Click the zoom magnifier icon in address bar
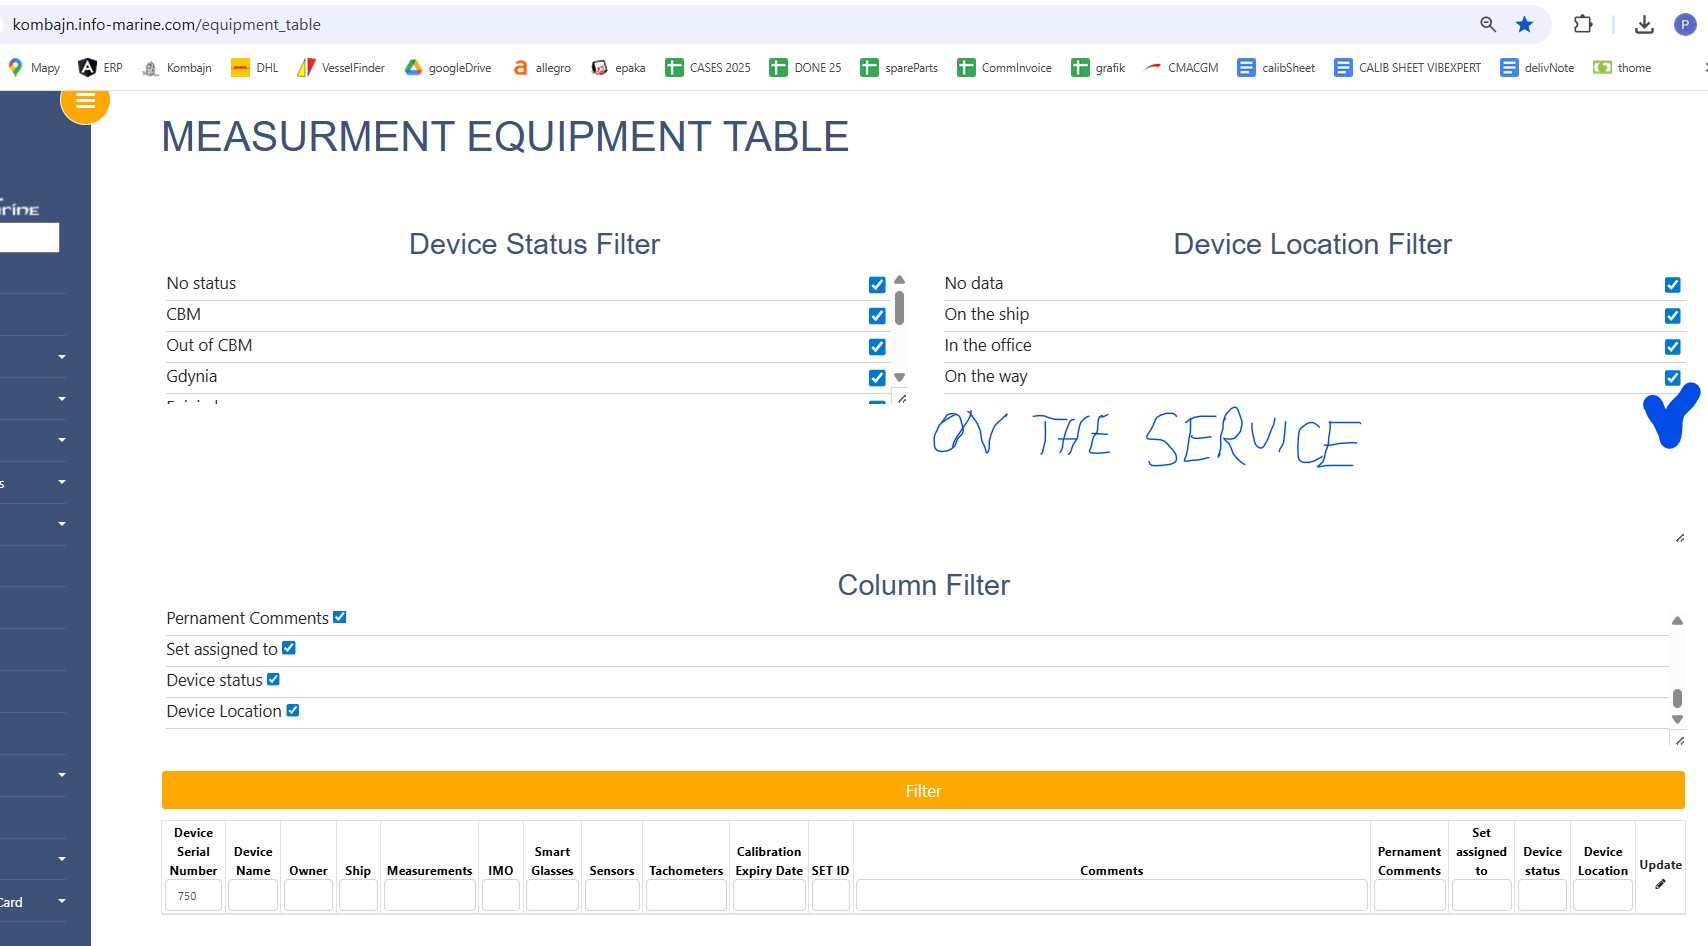 pos(1488,24)
